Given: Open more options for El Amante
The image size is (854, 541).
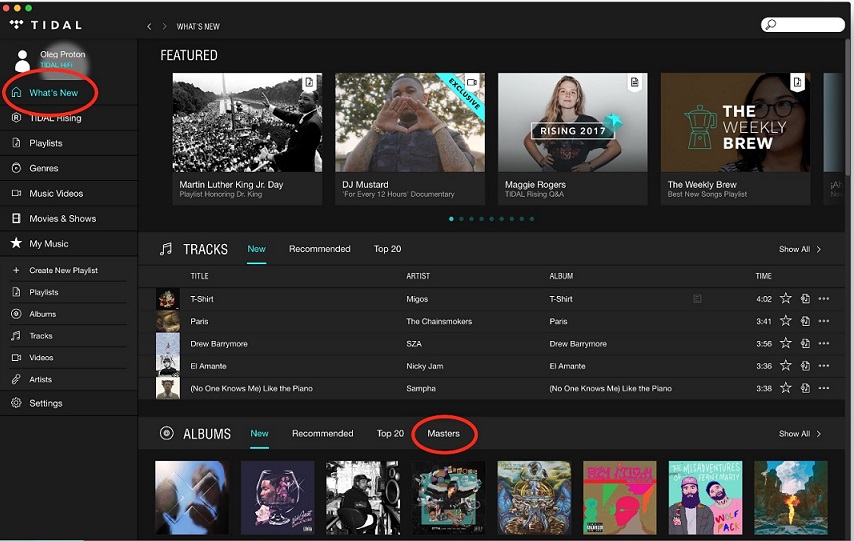Looking at the screenshot, I should (x=824, y=366).
